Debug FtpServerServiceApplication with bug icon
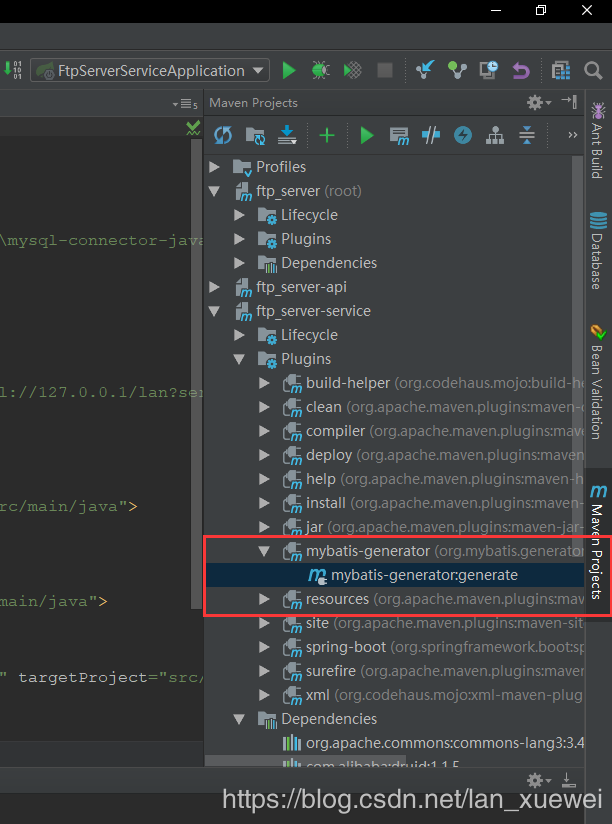 point(320,70)
